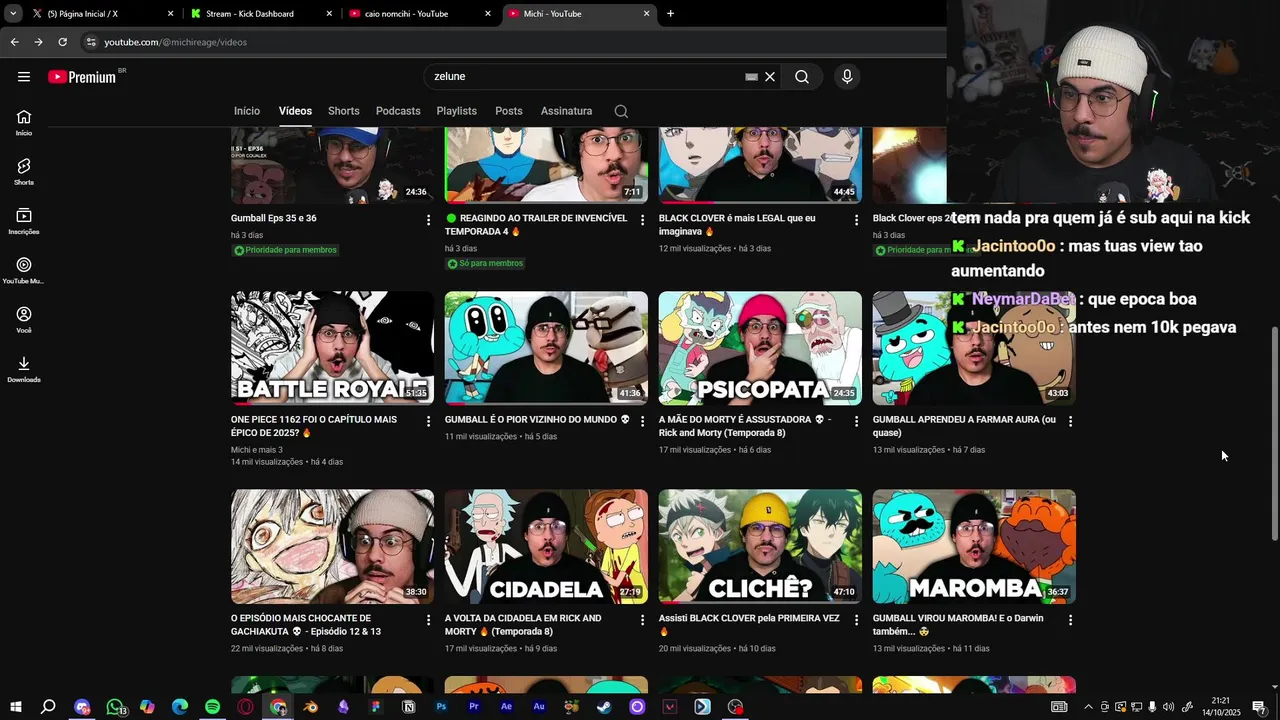Open options menu for INVENCÍVEL trailer video
Screen dimensions: 1280x720
[643, 220]
